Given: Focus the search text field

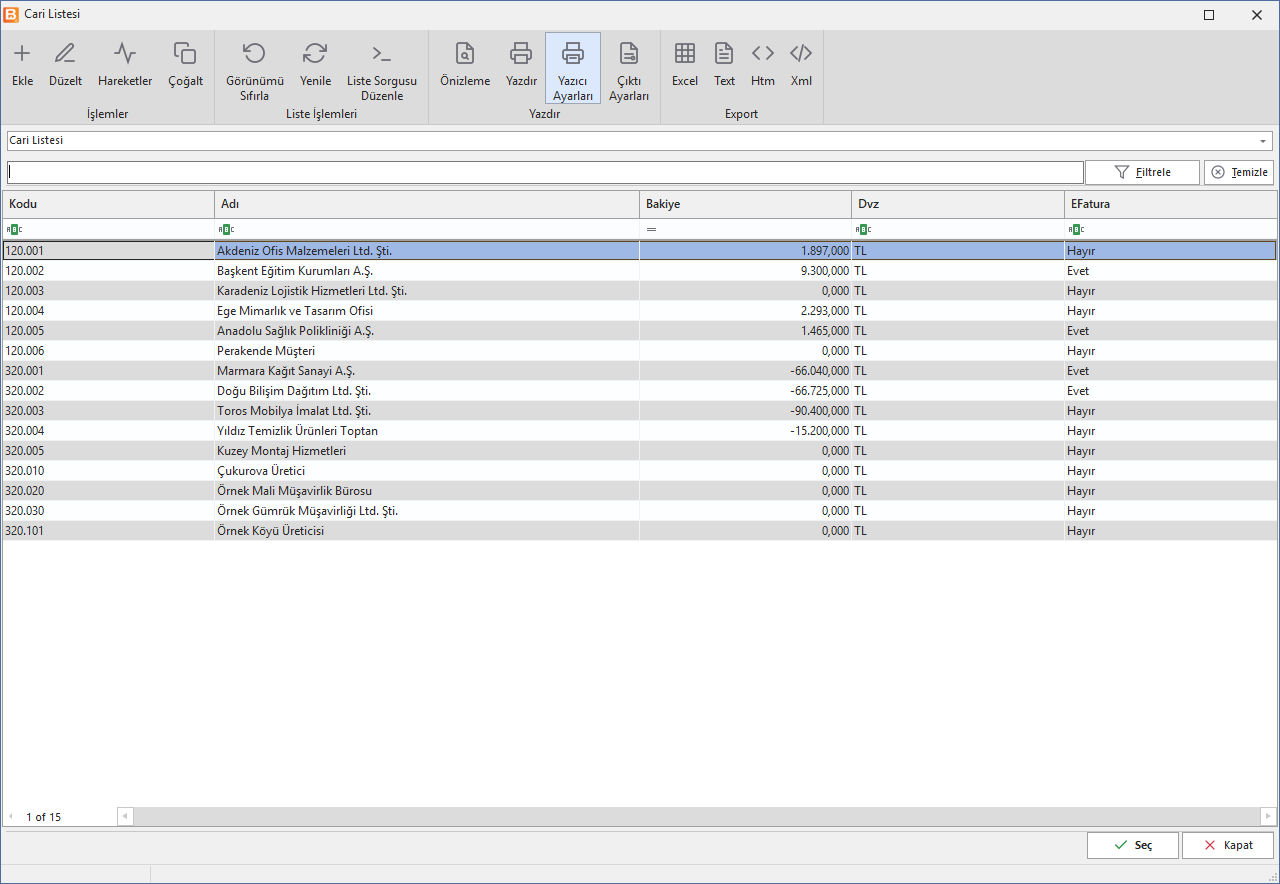Looking at the screenshot, I should click(x=545, y=172).
